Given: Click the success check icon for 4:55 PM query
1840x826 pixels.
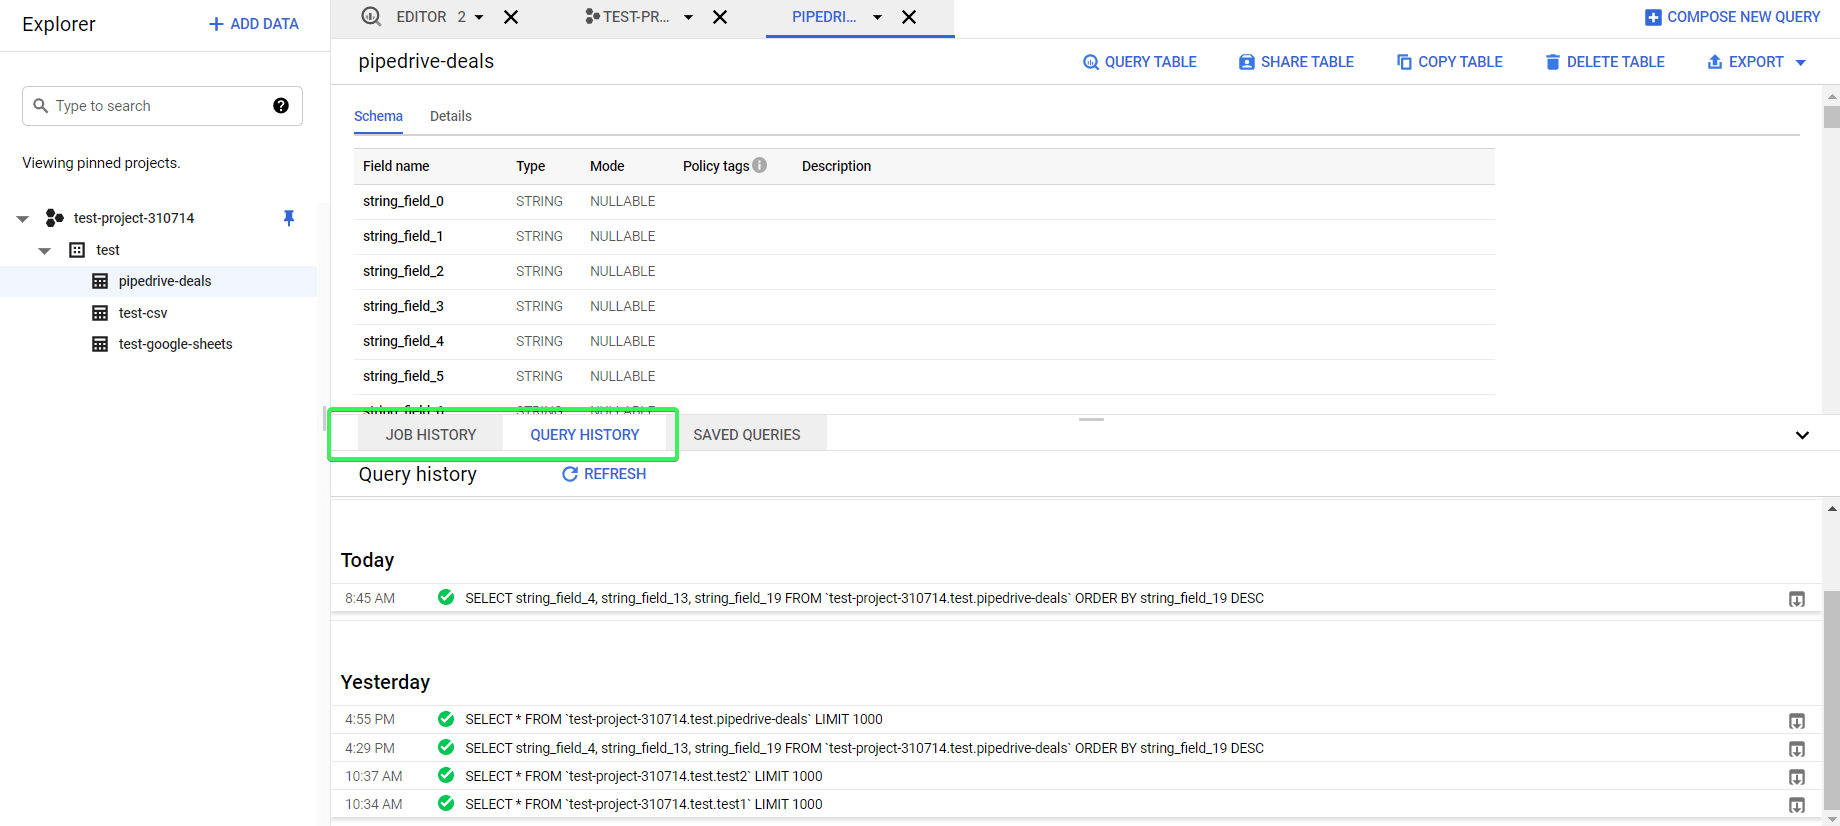Looking at the screenshot, I should coord(446,719).
